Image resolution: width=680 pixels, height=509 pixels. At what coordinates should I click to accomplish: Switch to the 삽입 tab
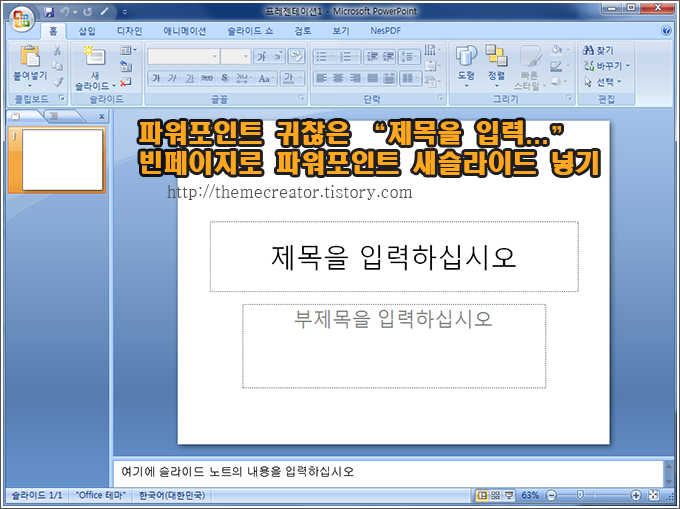[87, 31]
